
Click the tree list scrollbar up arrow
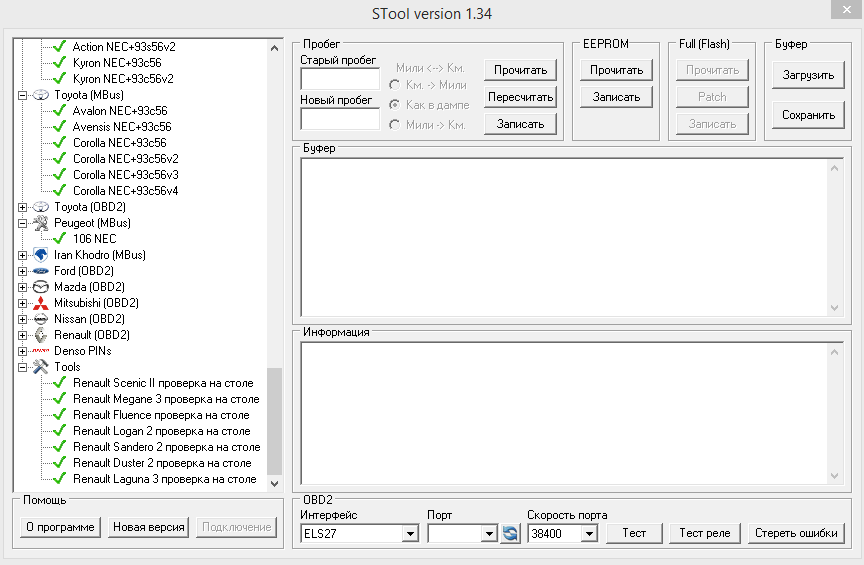click(x=274, y=48)
